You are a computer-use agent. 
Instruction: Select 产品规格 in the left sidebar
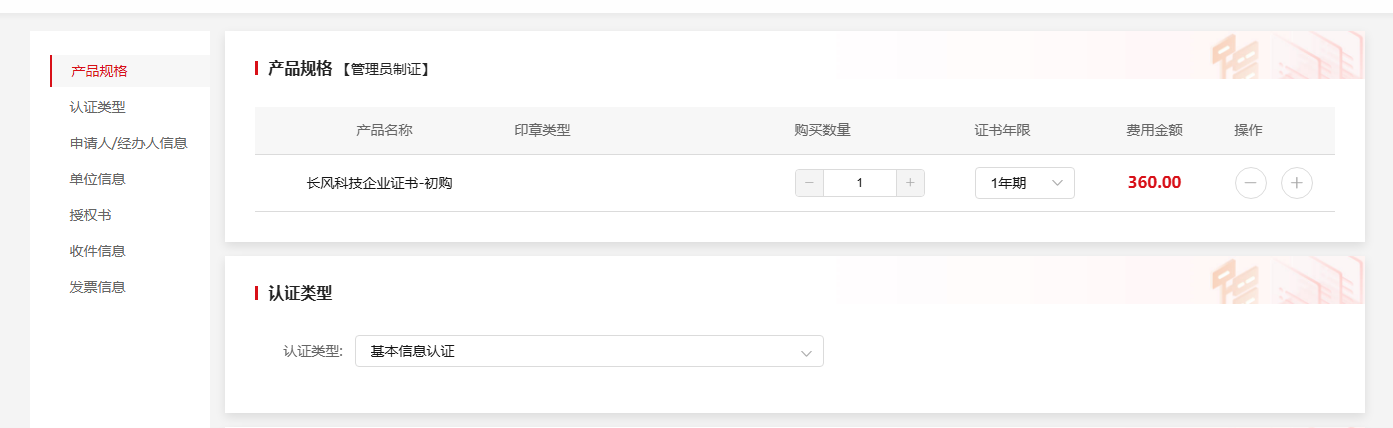click(99, 71)
